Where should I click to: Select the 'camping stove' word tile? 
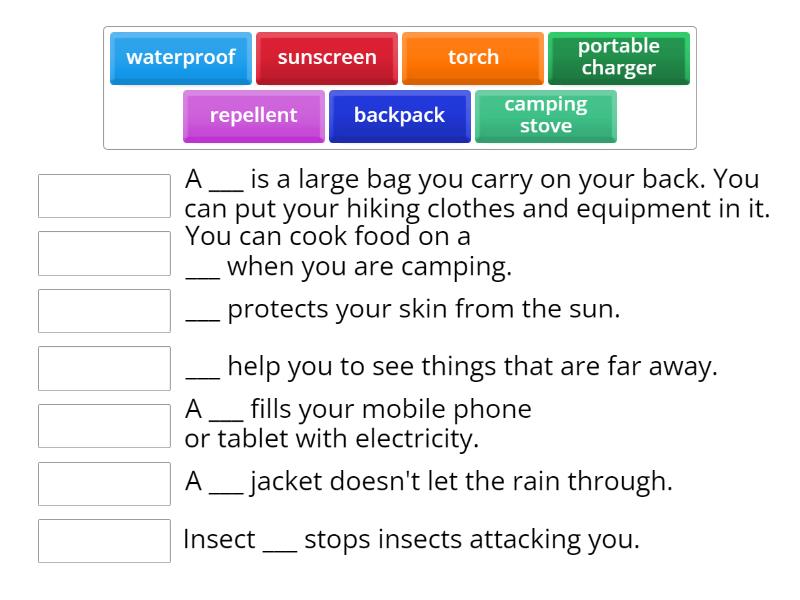point(545,115)
